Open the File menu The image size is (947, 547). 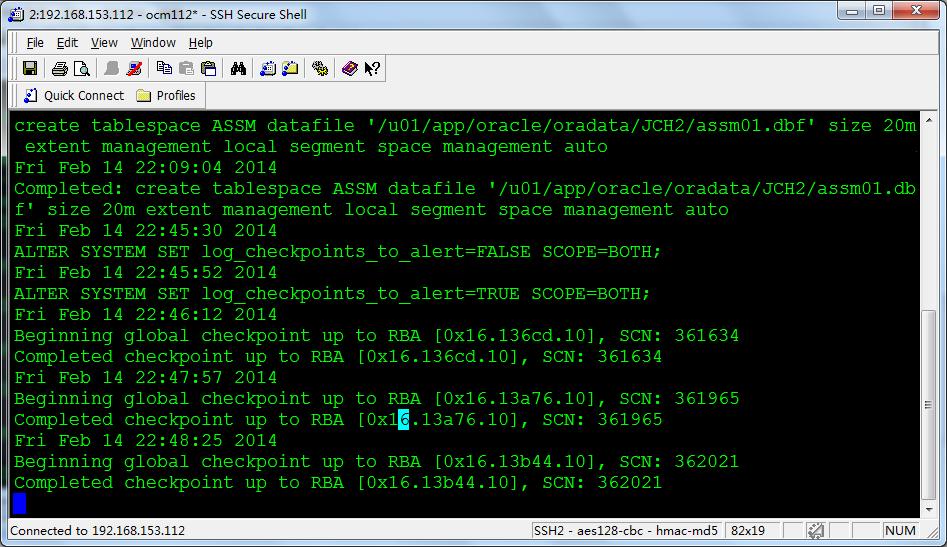click(x=35, y=43)
